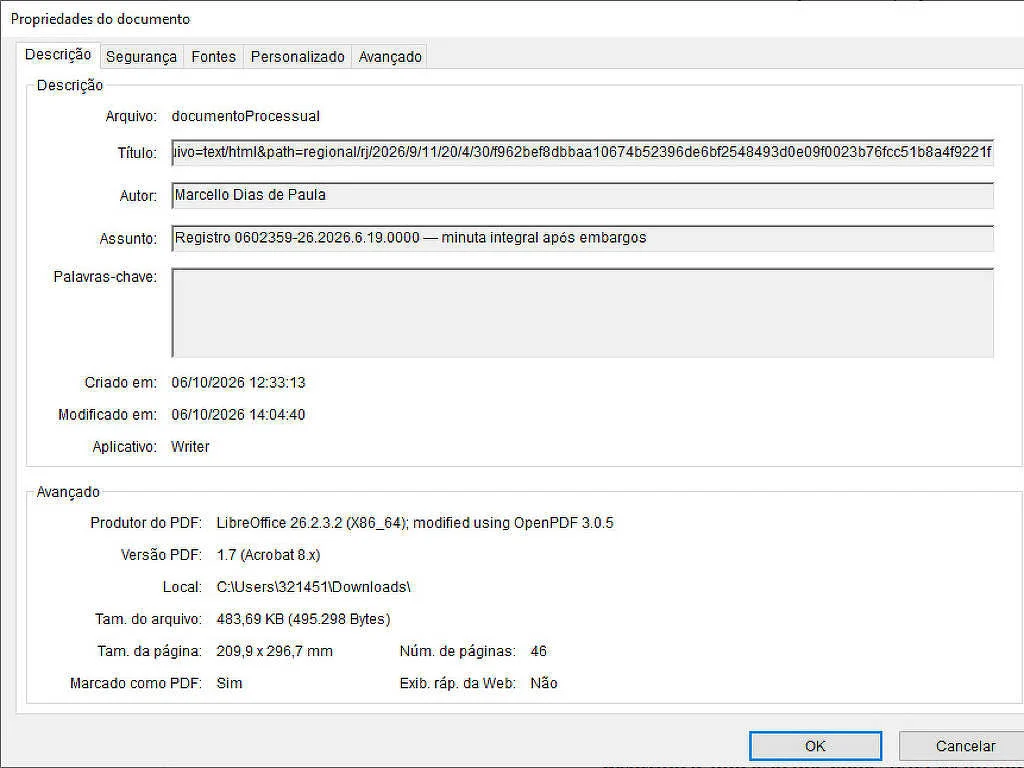Click the Local path C:\Users\321451\Downloads\
1024x768 pixels.
tap(313, 587)
